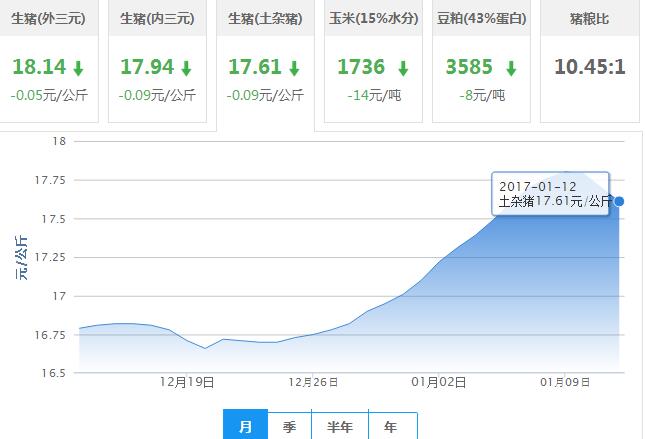Click the 10.45:1 ratio value
The image size is (645, 439).
(590, 67)
